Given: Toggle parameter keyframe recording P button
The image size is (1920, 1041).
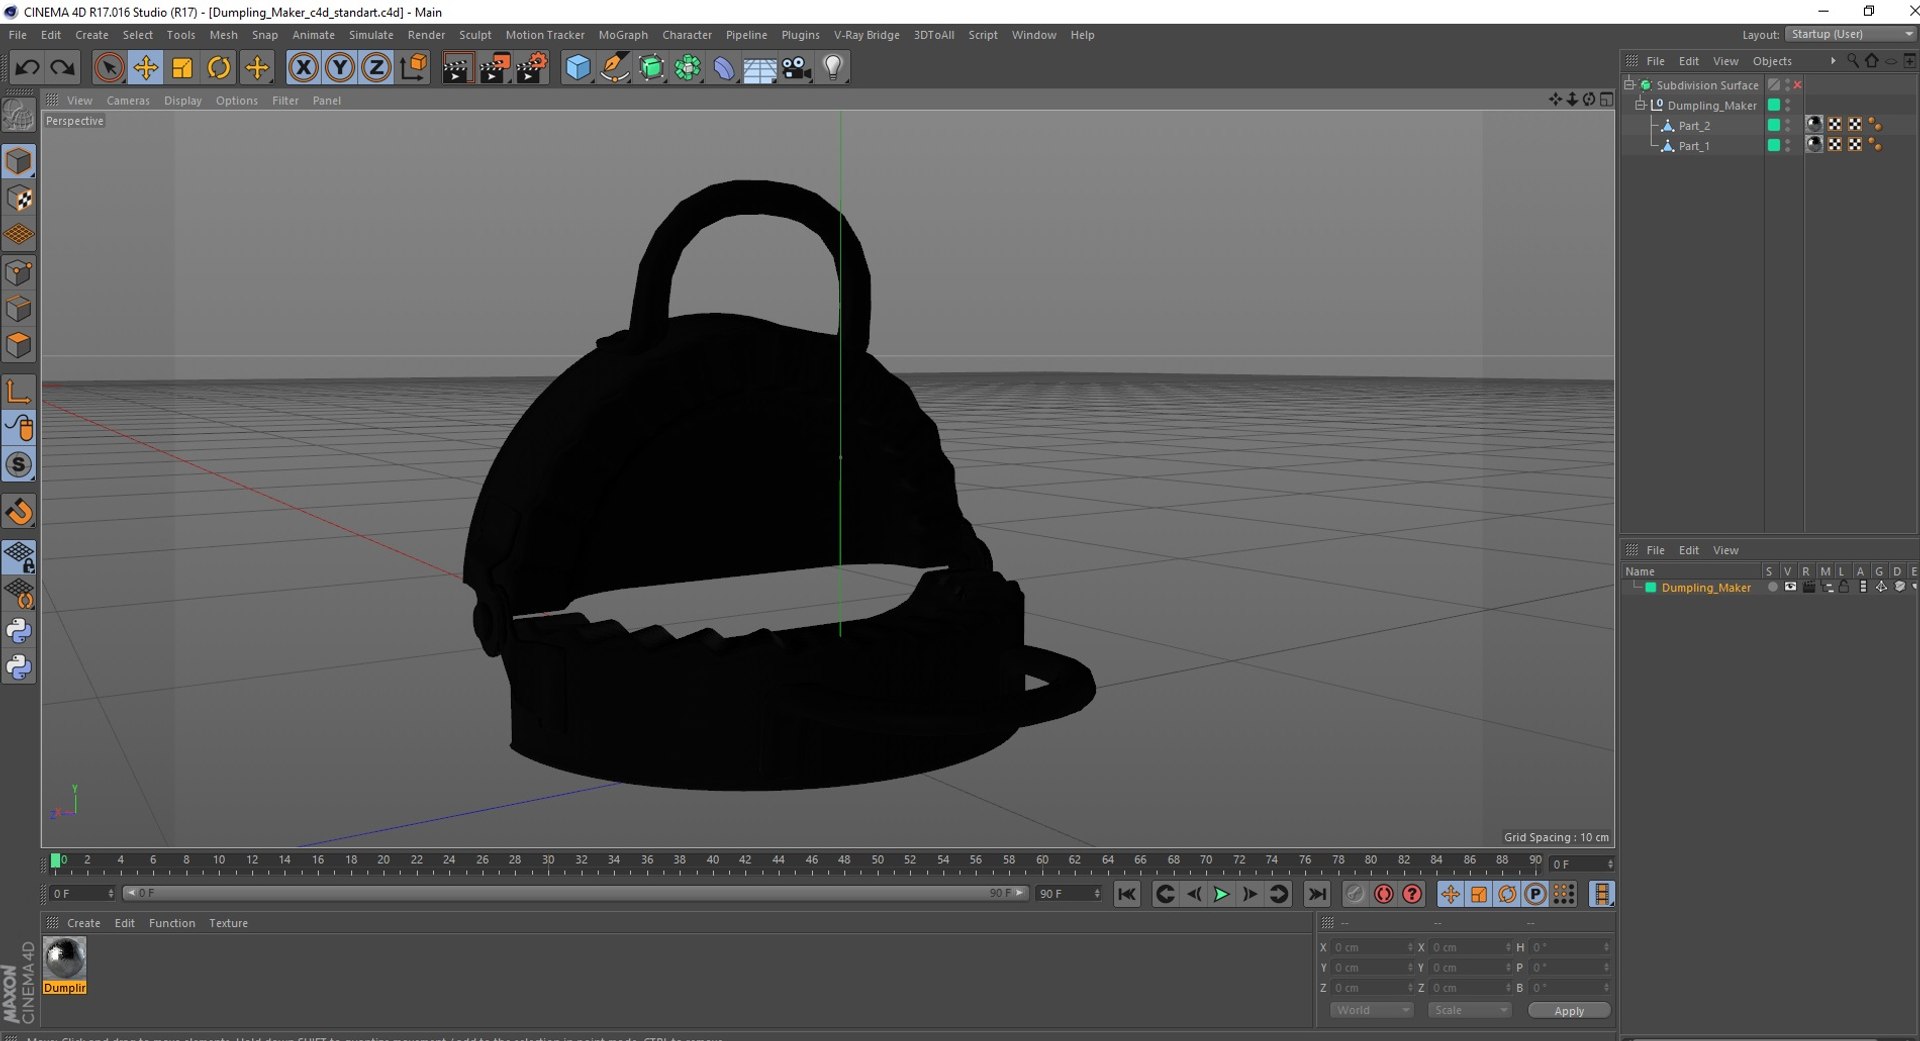Looking at the screenshot, I should pos(1535,894).
